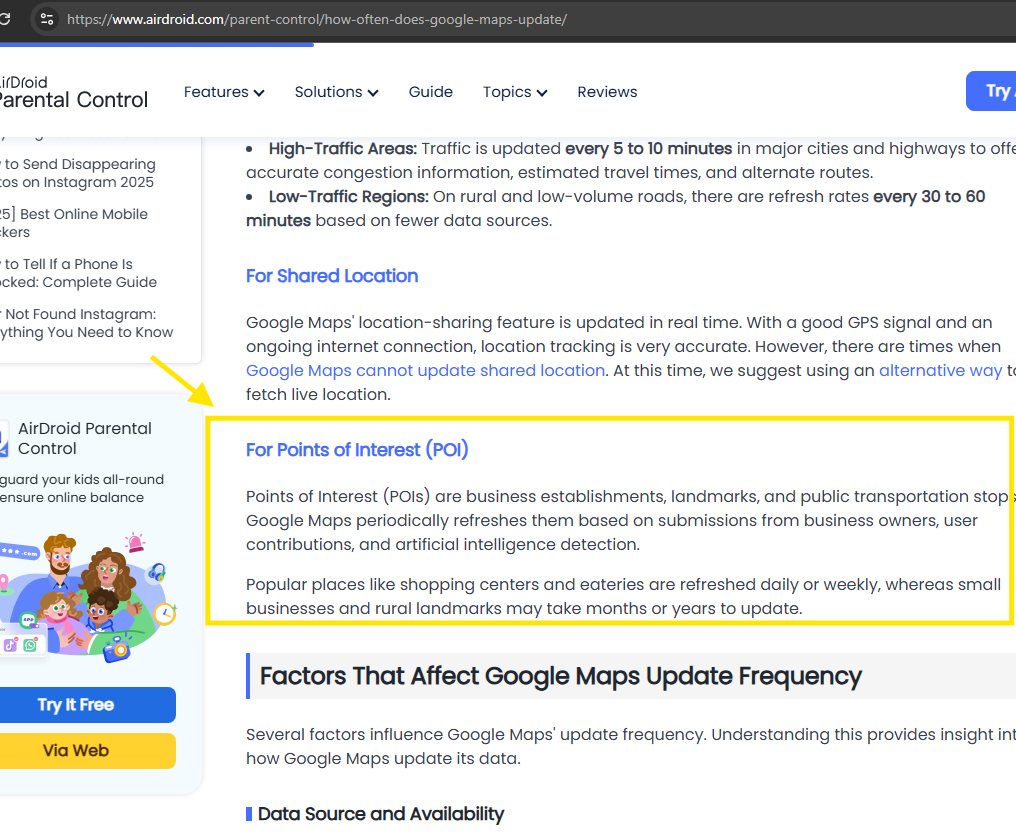This screenshot has height=834, width=1016.
Task: Click the 'For Points of Interest (POI)' heading
Action: (x=357, y=450)
